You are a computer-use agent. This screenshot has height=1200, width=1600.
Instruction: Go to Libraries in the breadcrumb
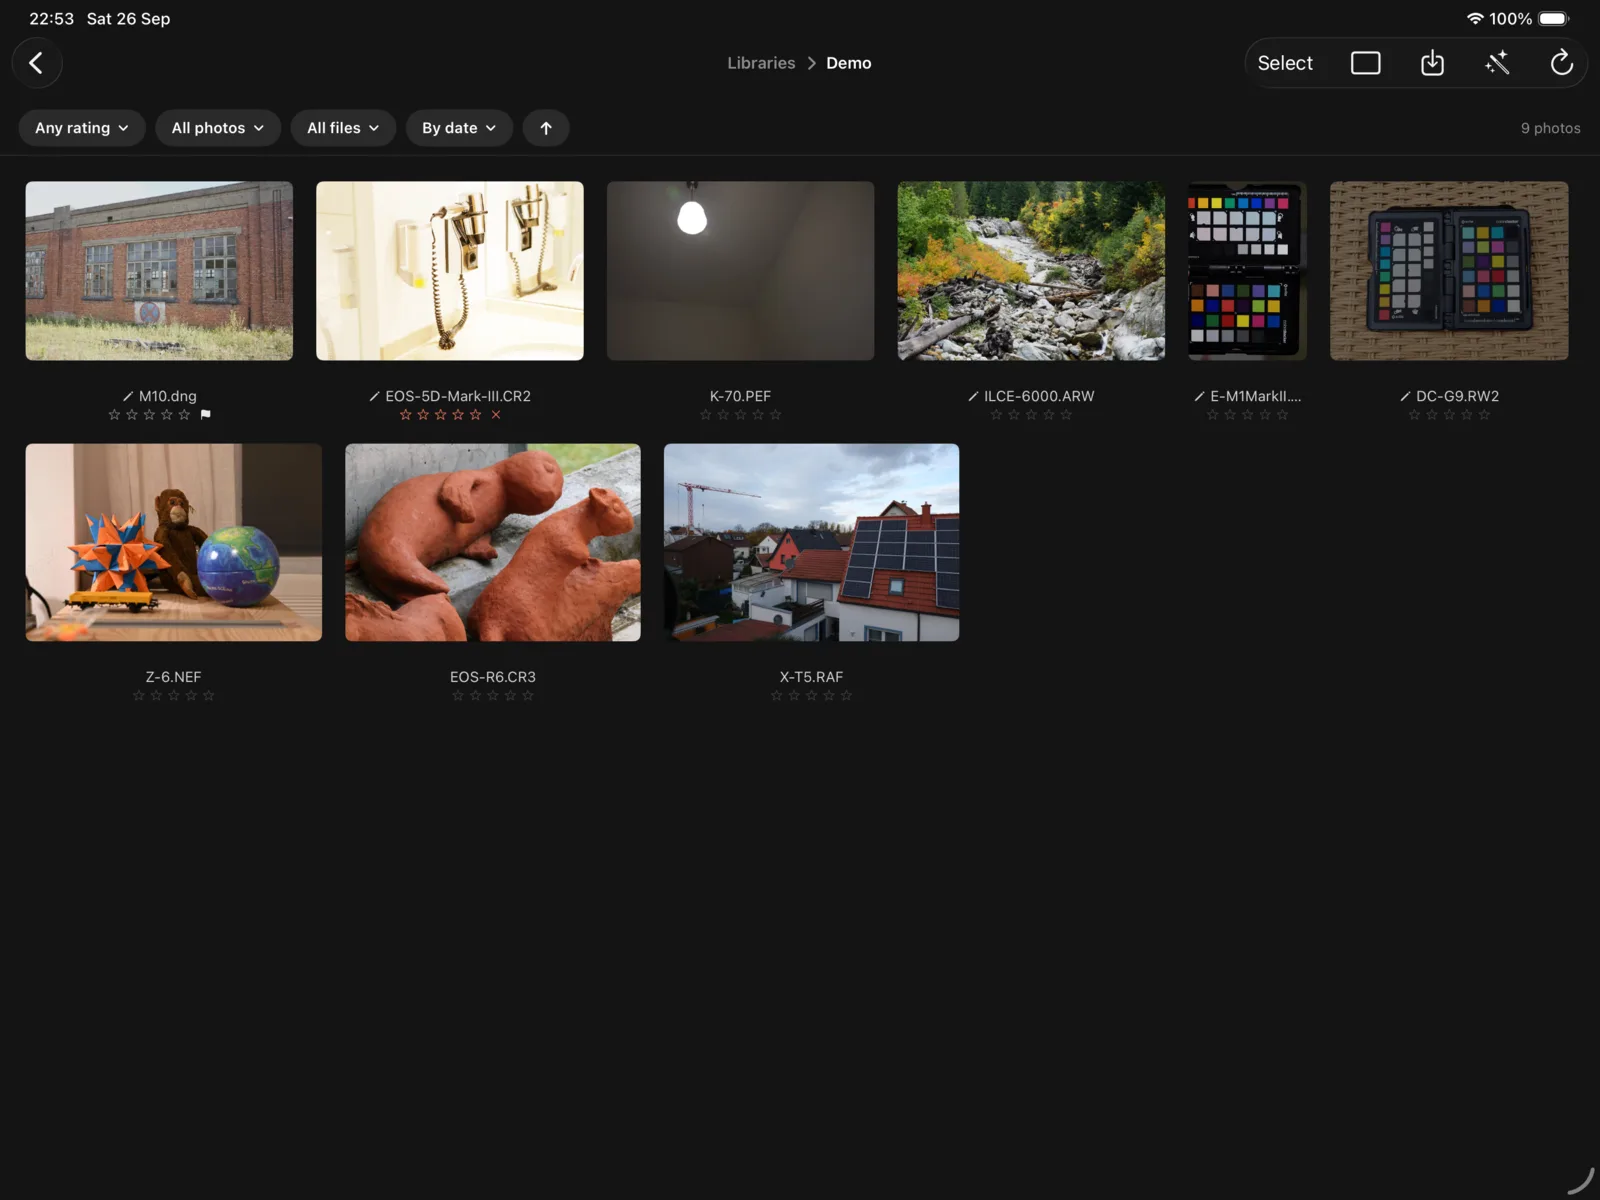(x=761, y=63)
